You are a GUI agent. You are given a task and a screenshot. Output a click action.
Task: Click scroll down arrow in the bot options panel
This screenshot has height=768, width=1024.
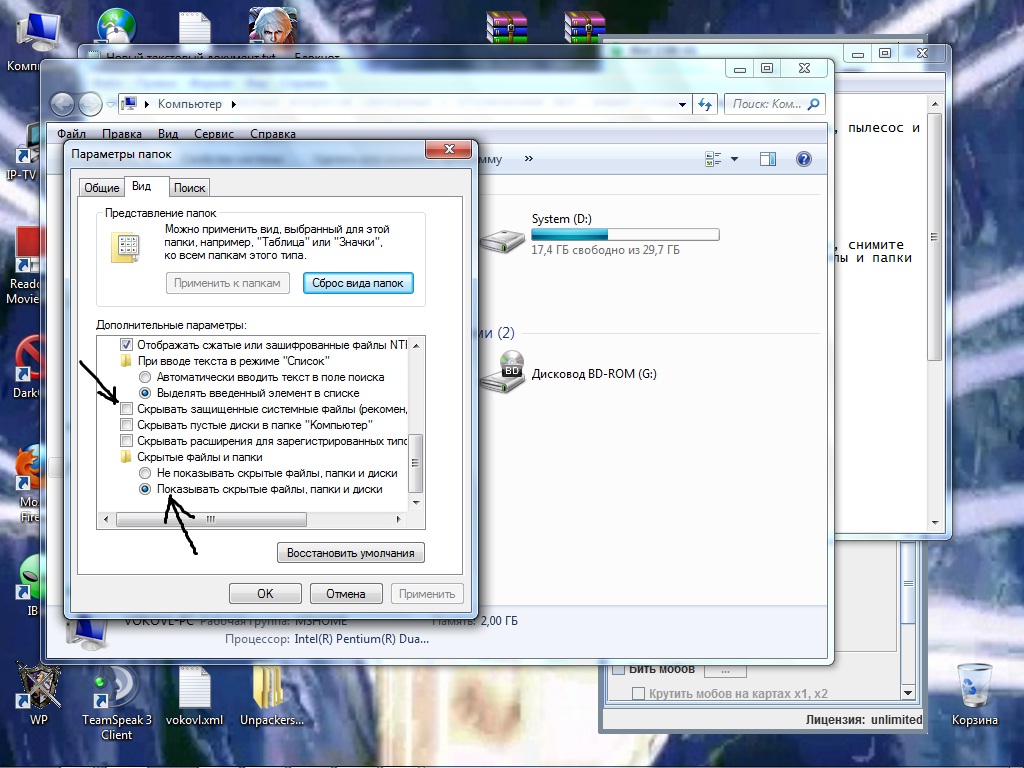[x=908, y=692]
